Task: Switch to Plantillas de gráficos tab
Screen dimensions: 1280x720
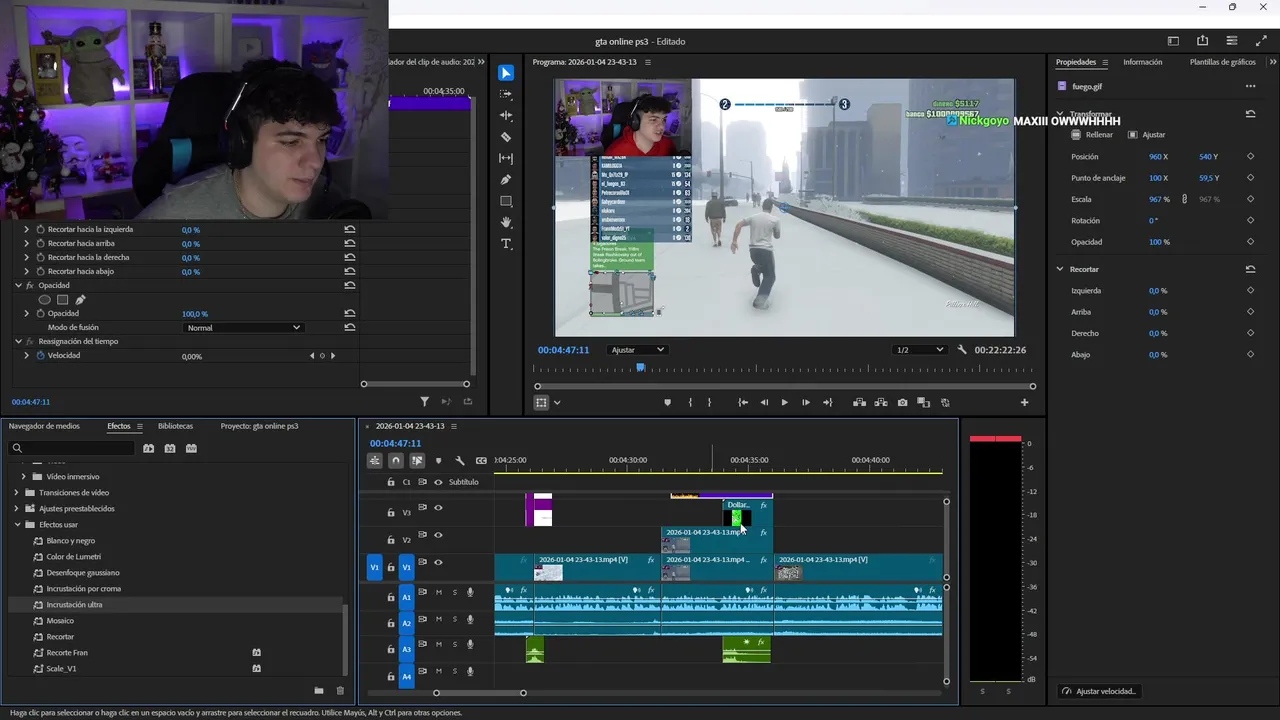Action: click(x=1222, y=62)
